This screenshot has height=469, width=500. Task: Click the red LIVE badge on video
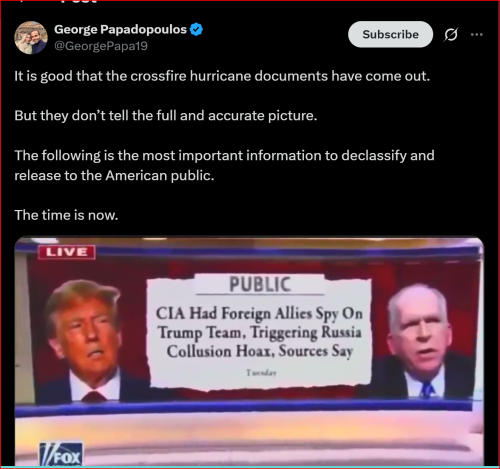tap(67, 252)
